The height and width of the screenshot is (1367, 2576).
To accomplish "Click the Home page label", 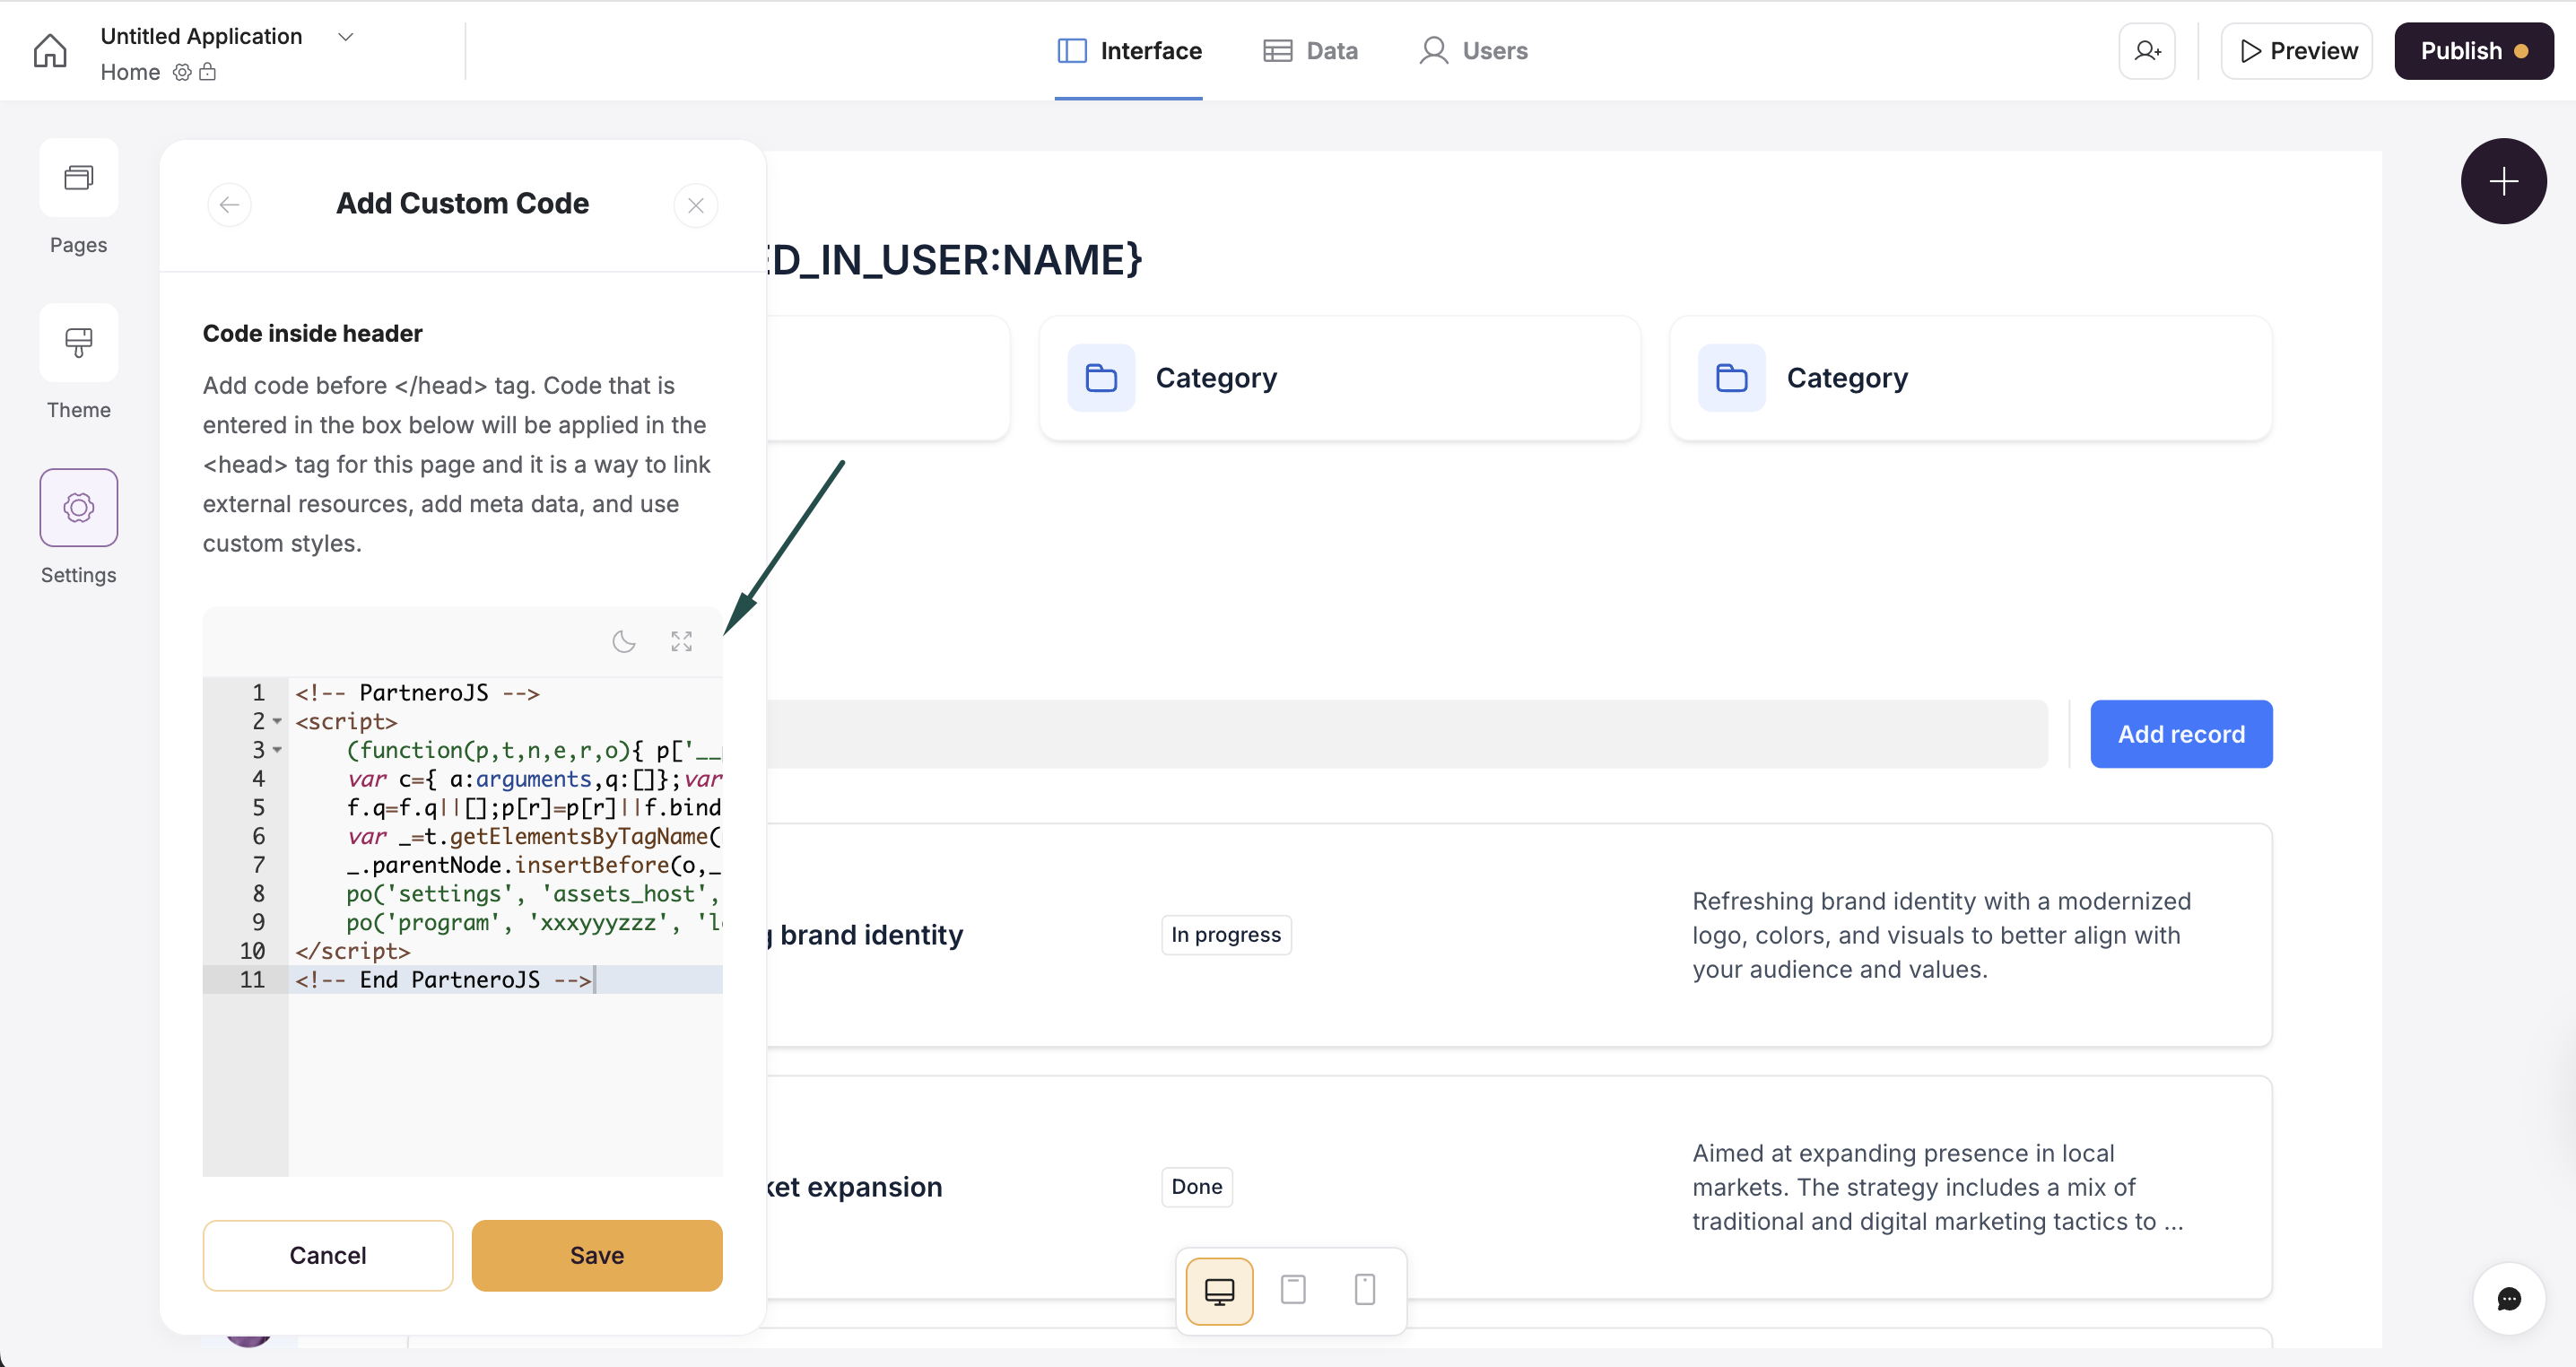I will pos(130,72).
